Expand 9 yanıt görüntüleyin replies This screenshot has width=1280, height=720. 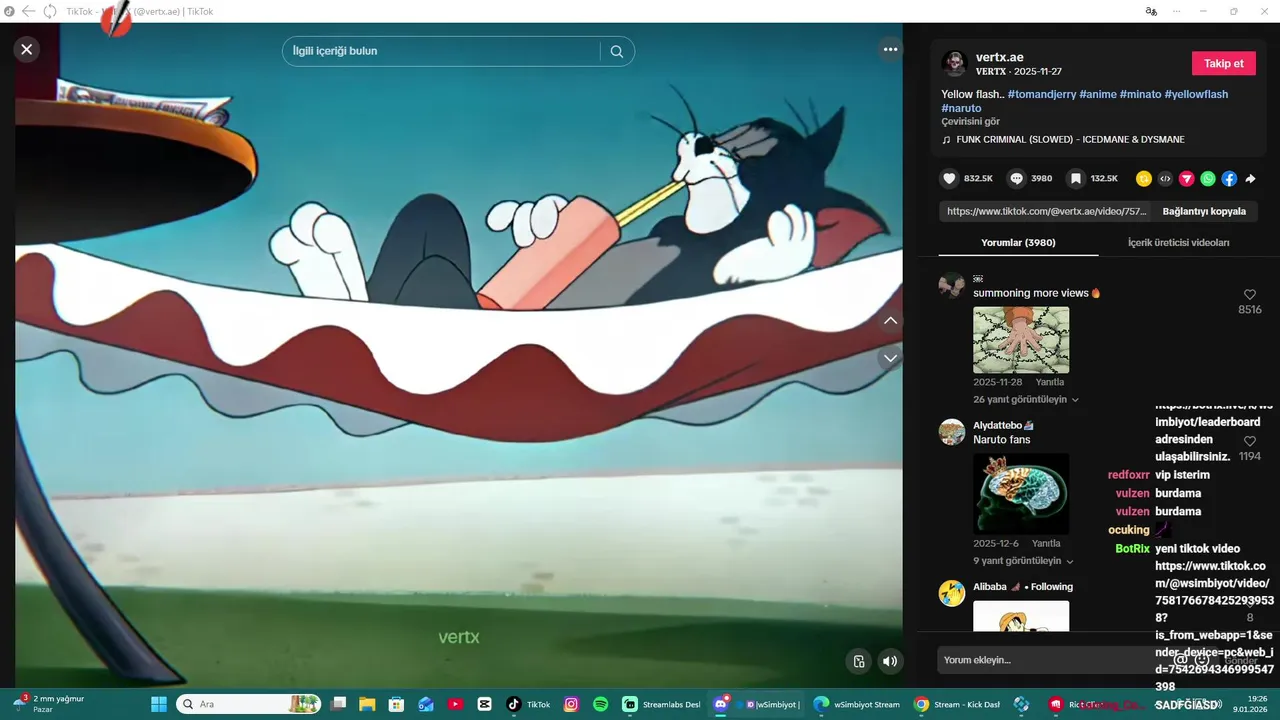pyautogui.click(x=1023, y=561)
